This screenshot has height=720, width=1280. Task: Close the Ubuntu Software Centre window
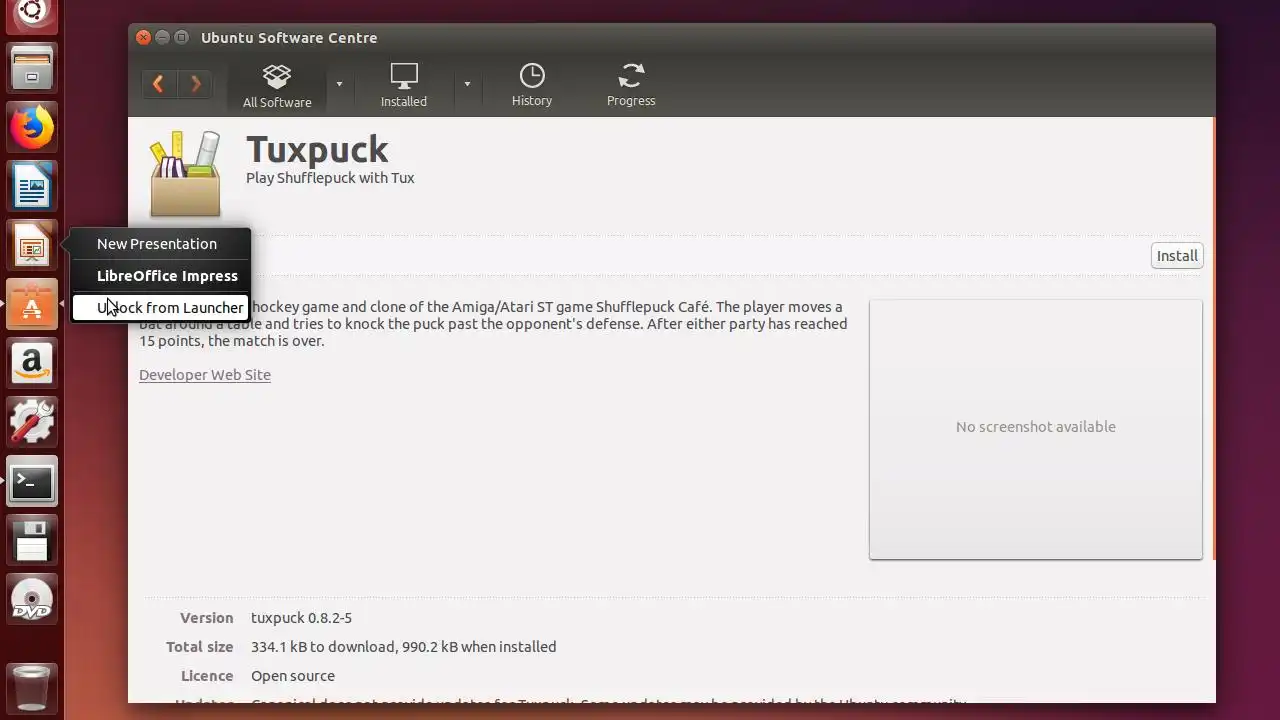tap(143, 37)
